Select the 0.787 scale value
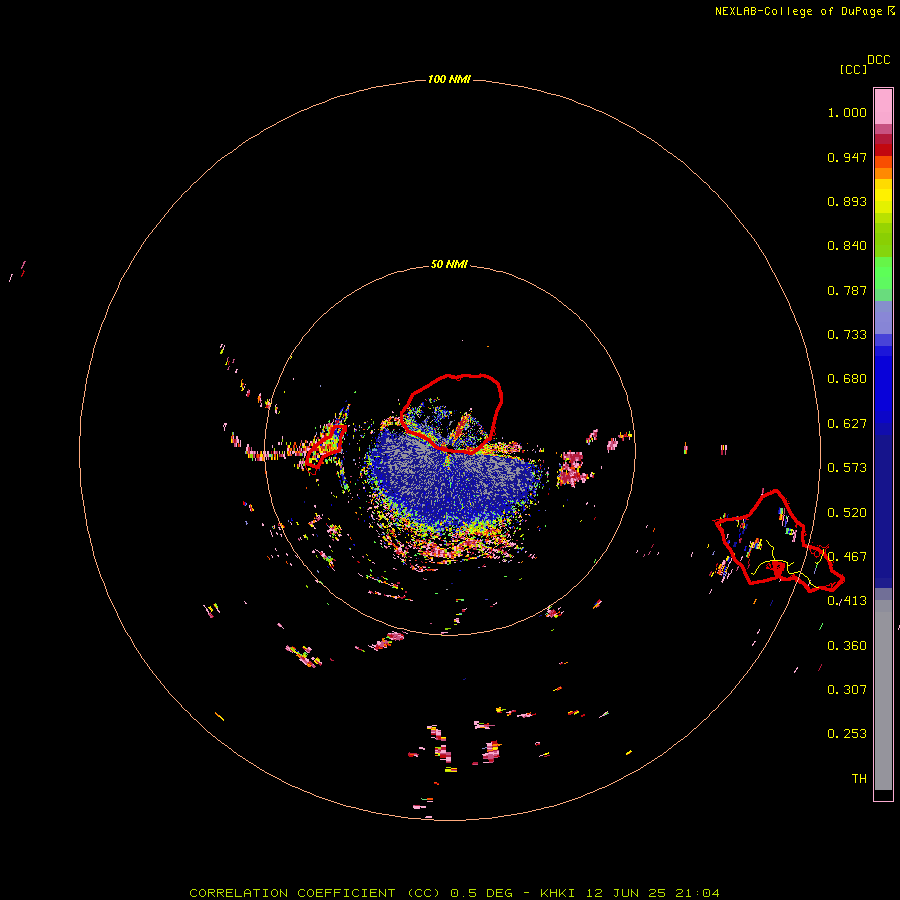 pos(847,290)
